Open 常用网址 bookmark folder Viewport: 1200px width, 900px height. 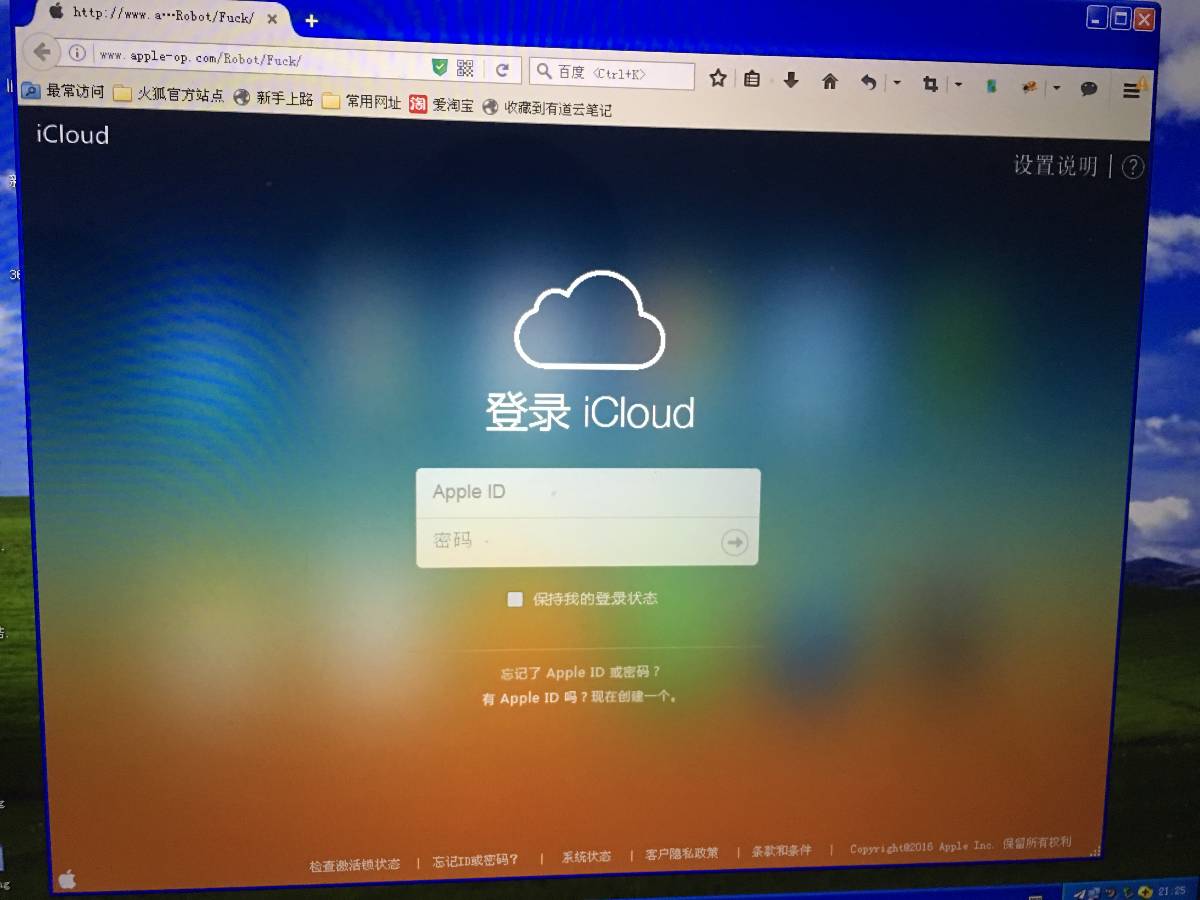pyautogui.click(x=362, y=101)
